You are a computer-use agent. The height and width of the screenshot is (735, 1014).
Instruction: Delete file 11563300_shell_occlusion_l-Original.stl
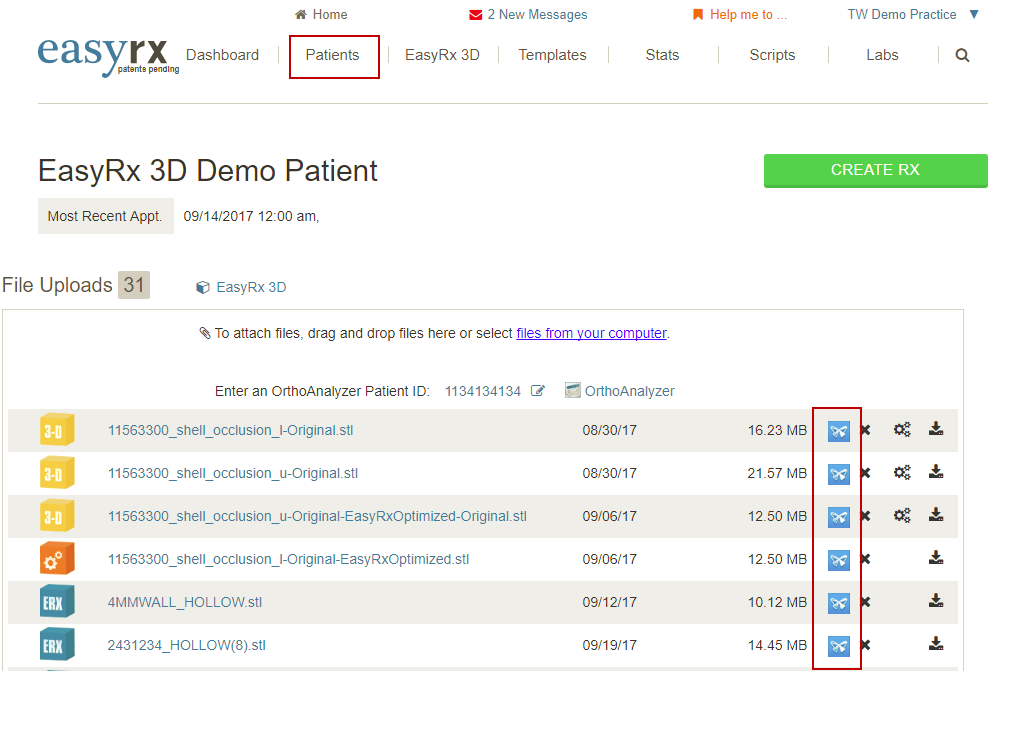tap(866, 430)
